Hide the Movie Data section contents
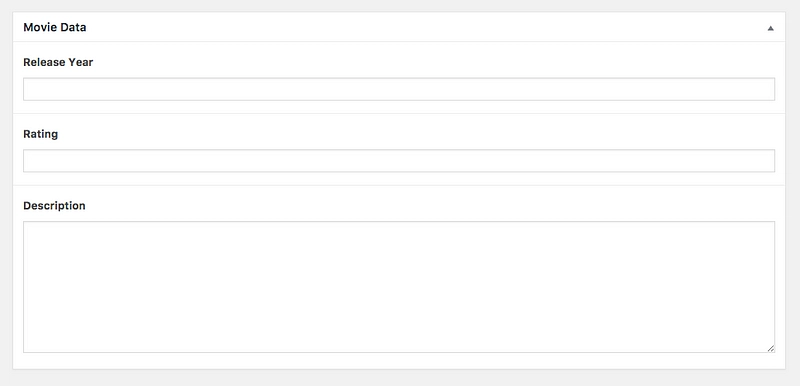This screenshot has width=800, height=386. coord(770,28)
